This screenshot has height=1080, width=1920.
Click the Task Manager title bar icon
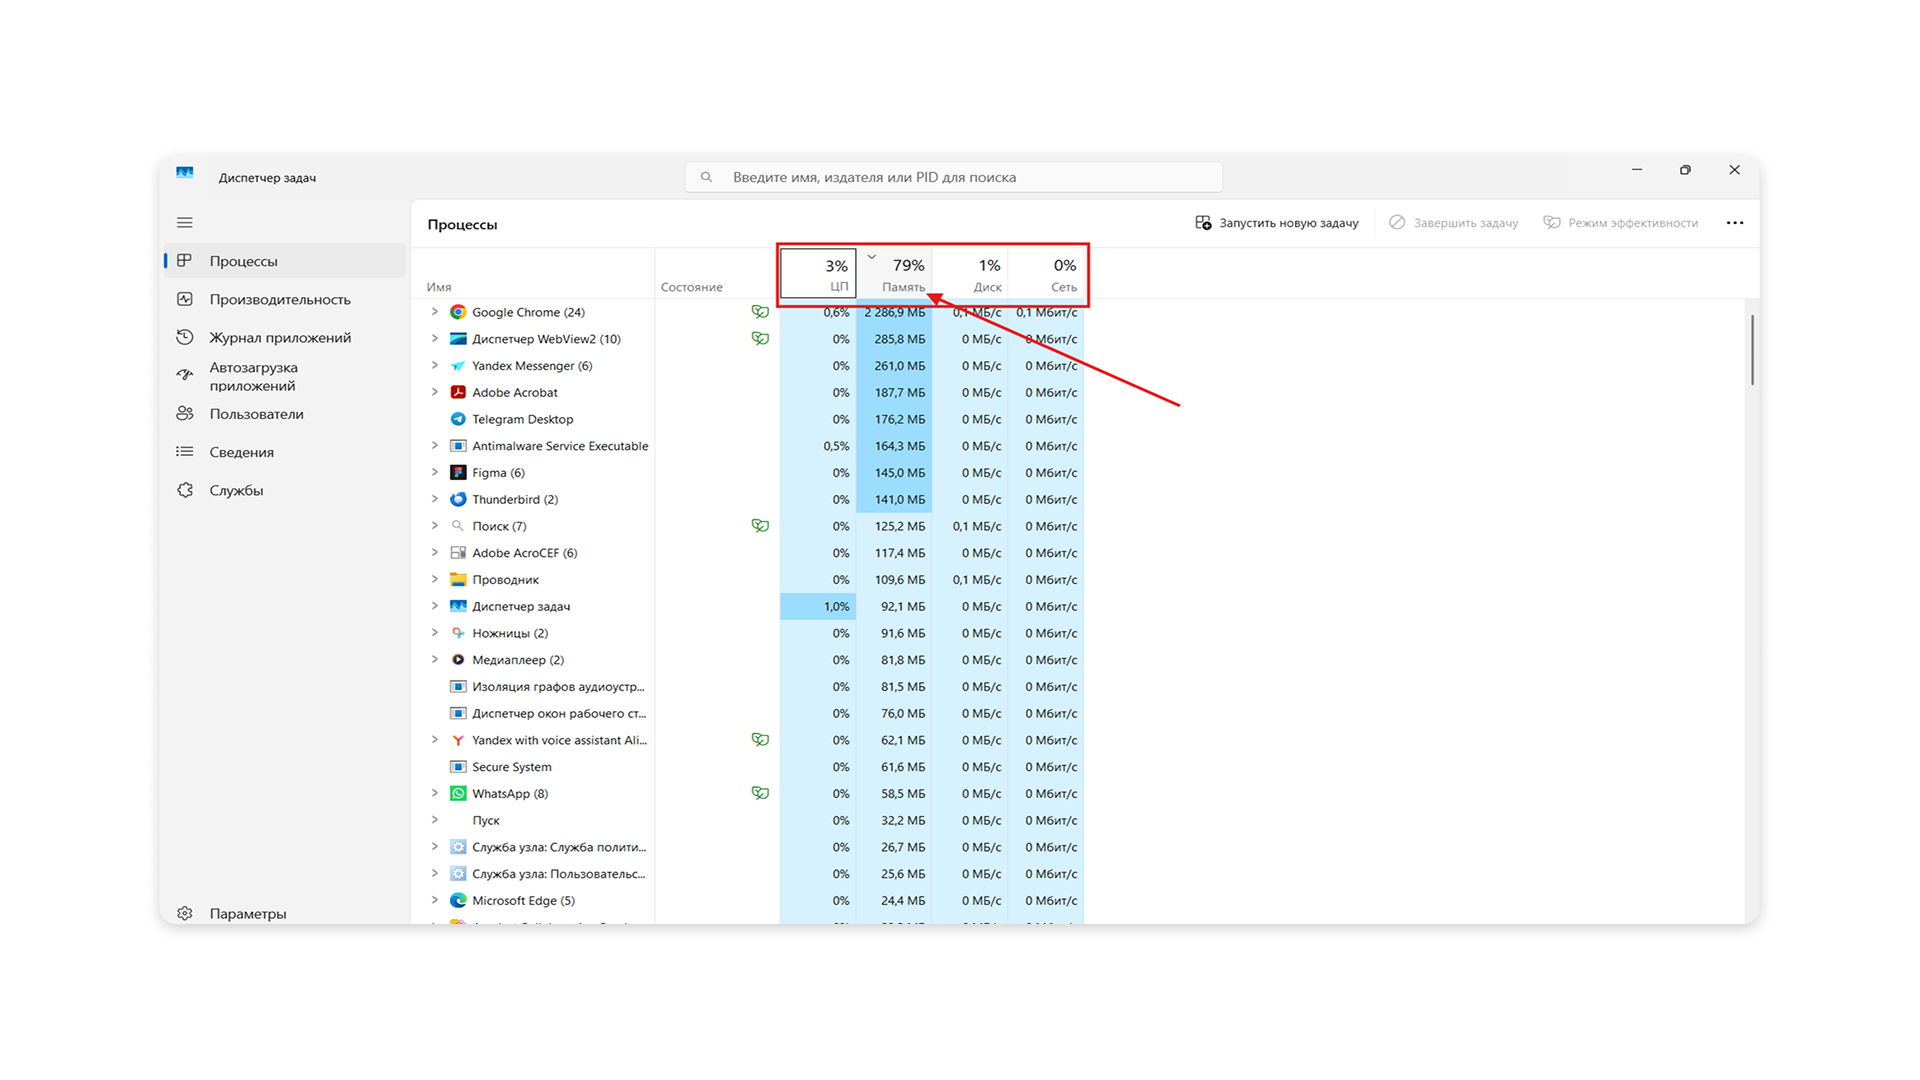(185, 173)
